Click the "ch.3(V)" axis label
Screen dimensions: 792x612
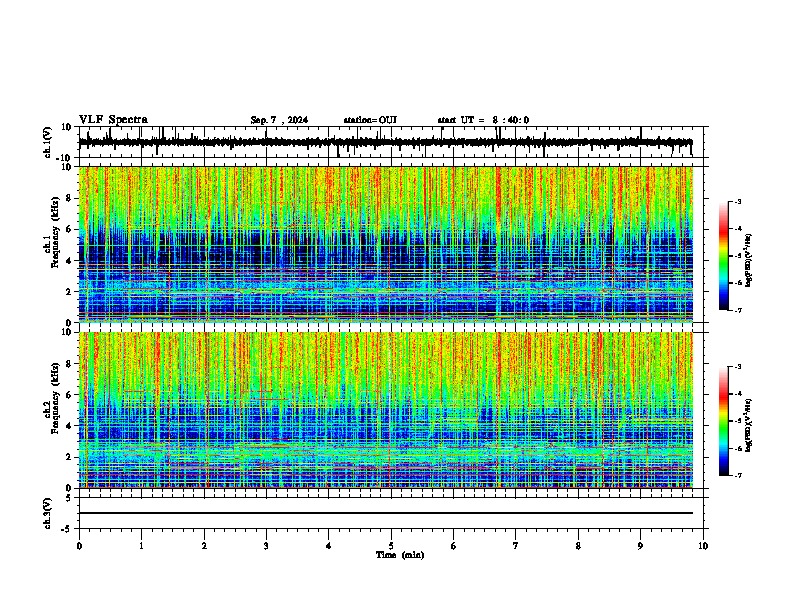[48, 513]
